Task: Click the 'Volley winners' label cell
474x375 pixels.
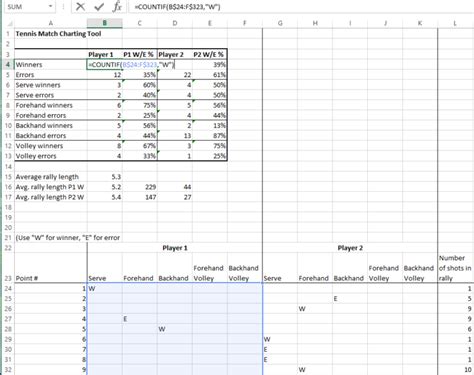Action: 51,146
